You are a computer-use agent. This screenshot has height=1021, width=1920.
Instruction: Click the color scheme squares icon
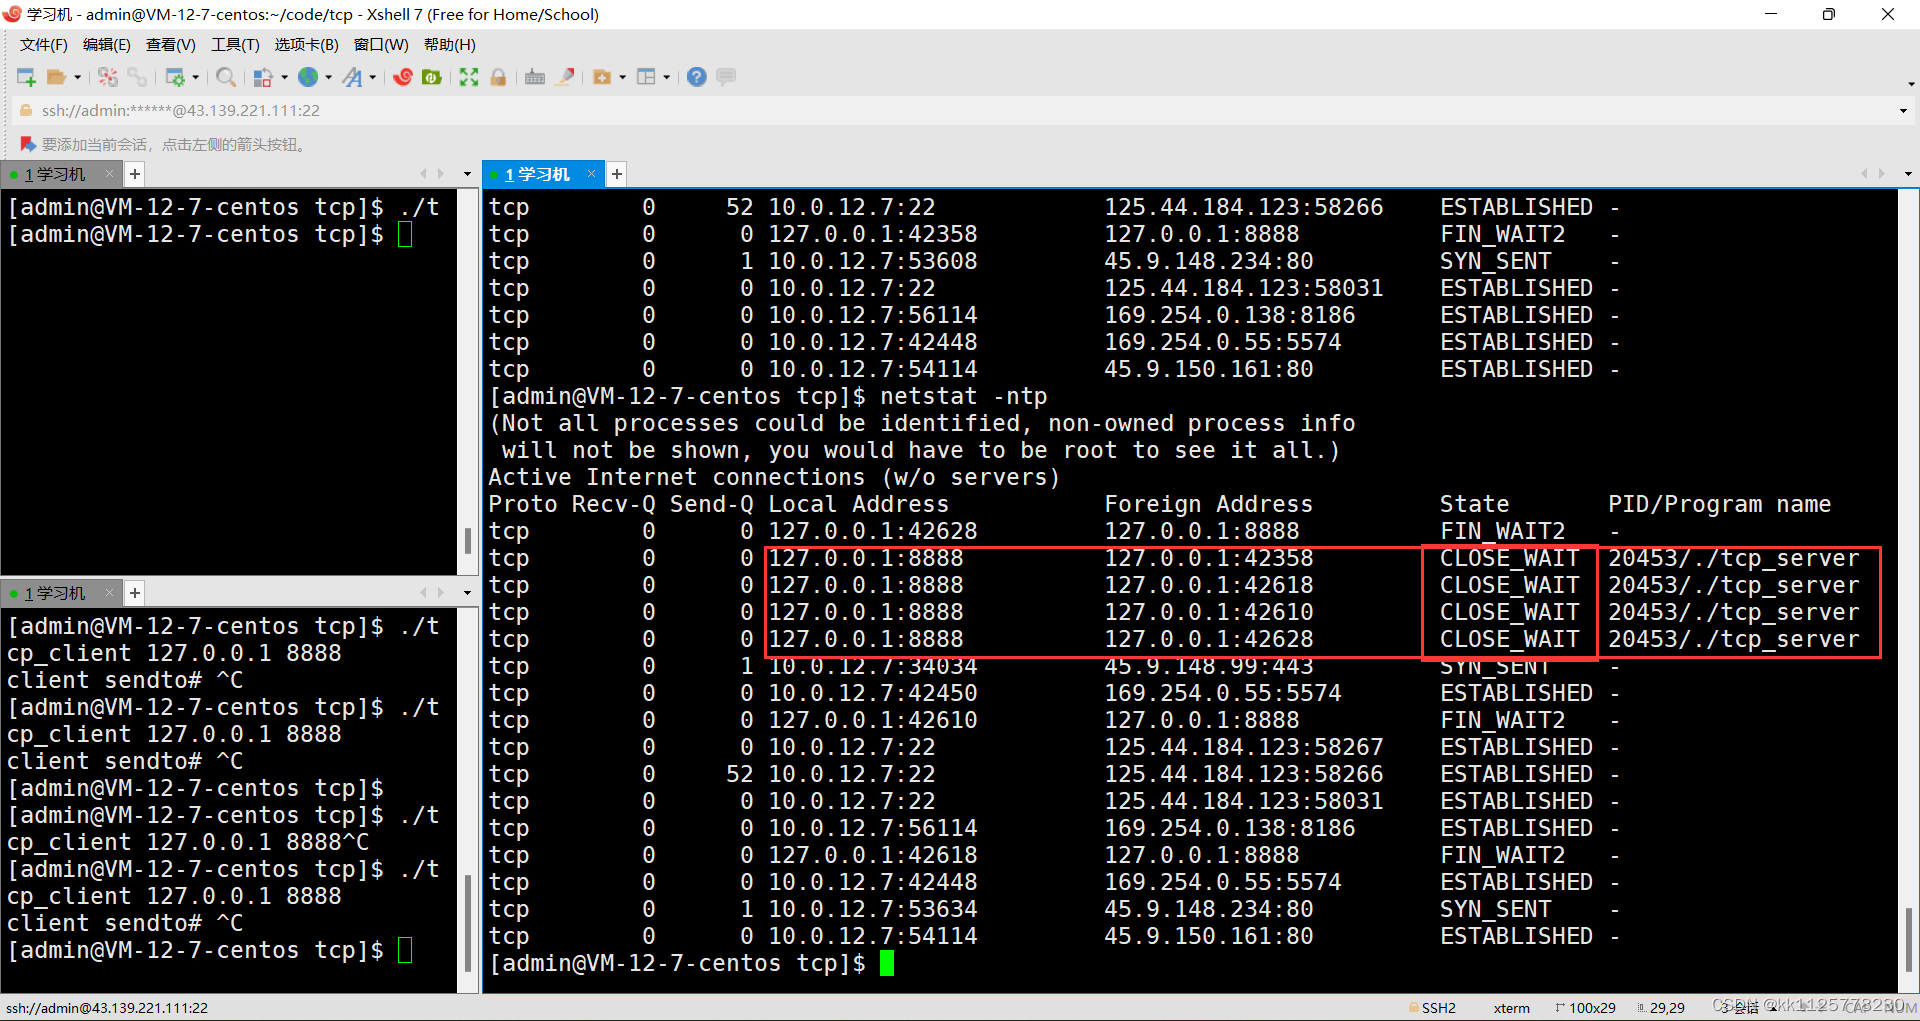263,77
